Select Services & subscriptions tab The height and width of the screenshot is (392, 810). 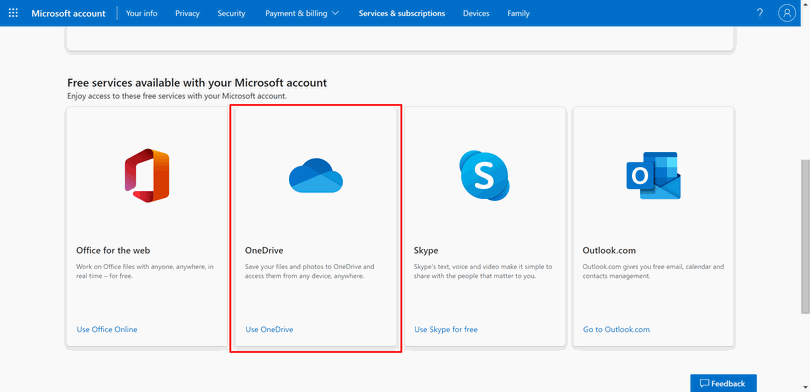[x=402, y=13]
